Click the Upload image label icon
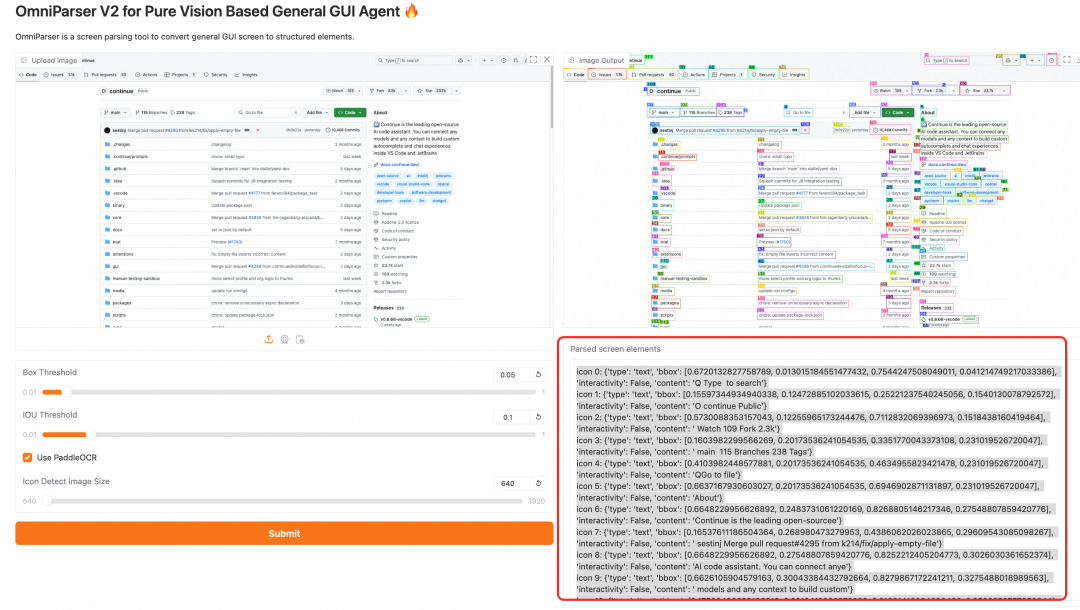 [24, 61]
